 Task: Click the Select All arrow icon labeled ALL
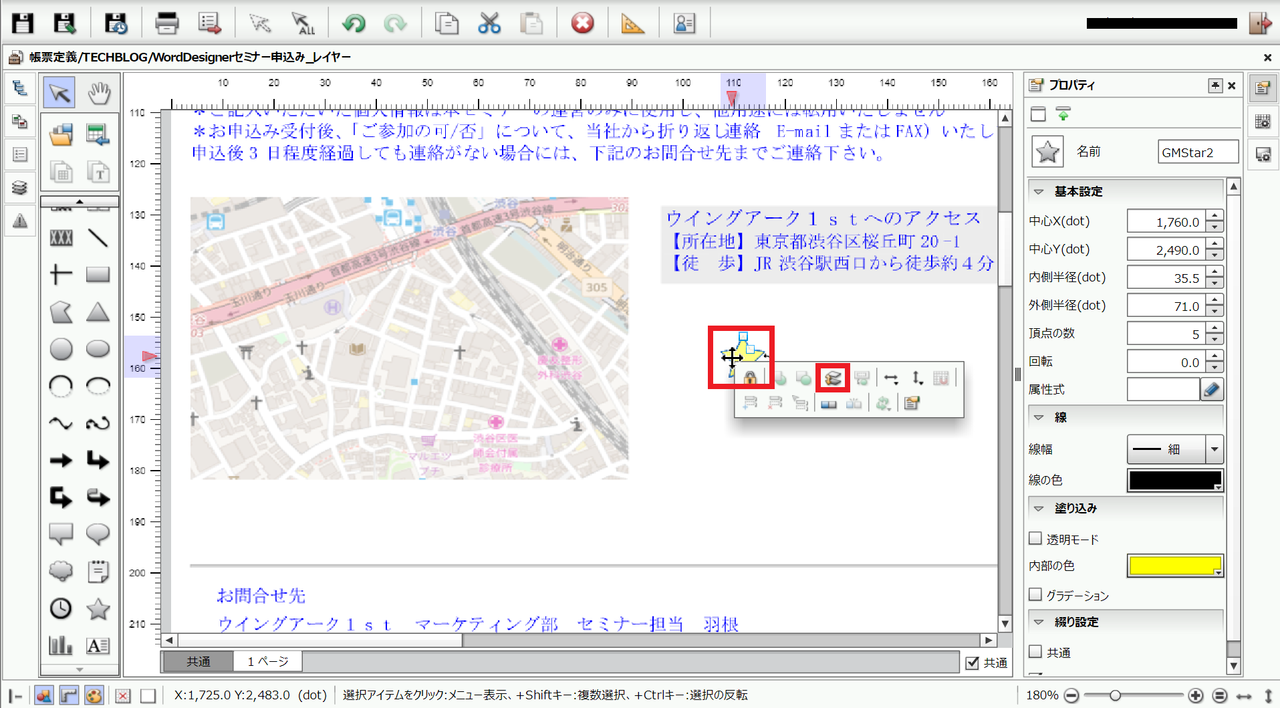click(303, 22)
